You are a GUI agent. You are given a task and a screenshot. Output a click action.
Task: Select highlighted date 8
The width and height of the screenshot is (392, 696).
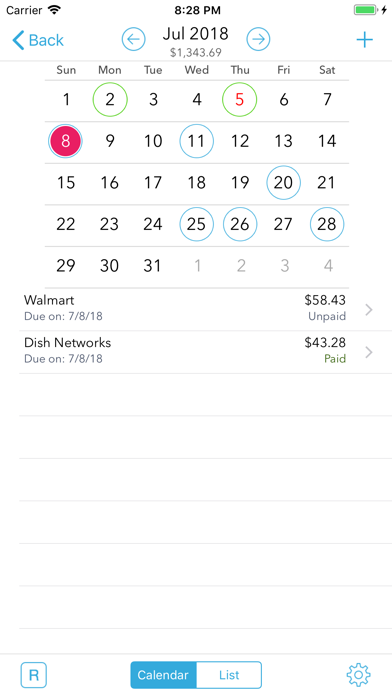coord(65,141)
